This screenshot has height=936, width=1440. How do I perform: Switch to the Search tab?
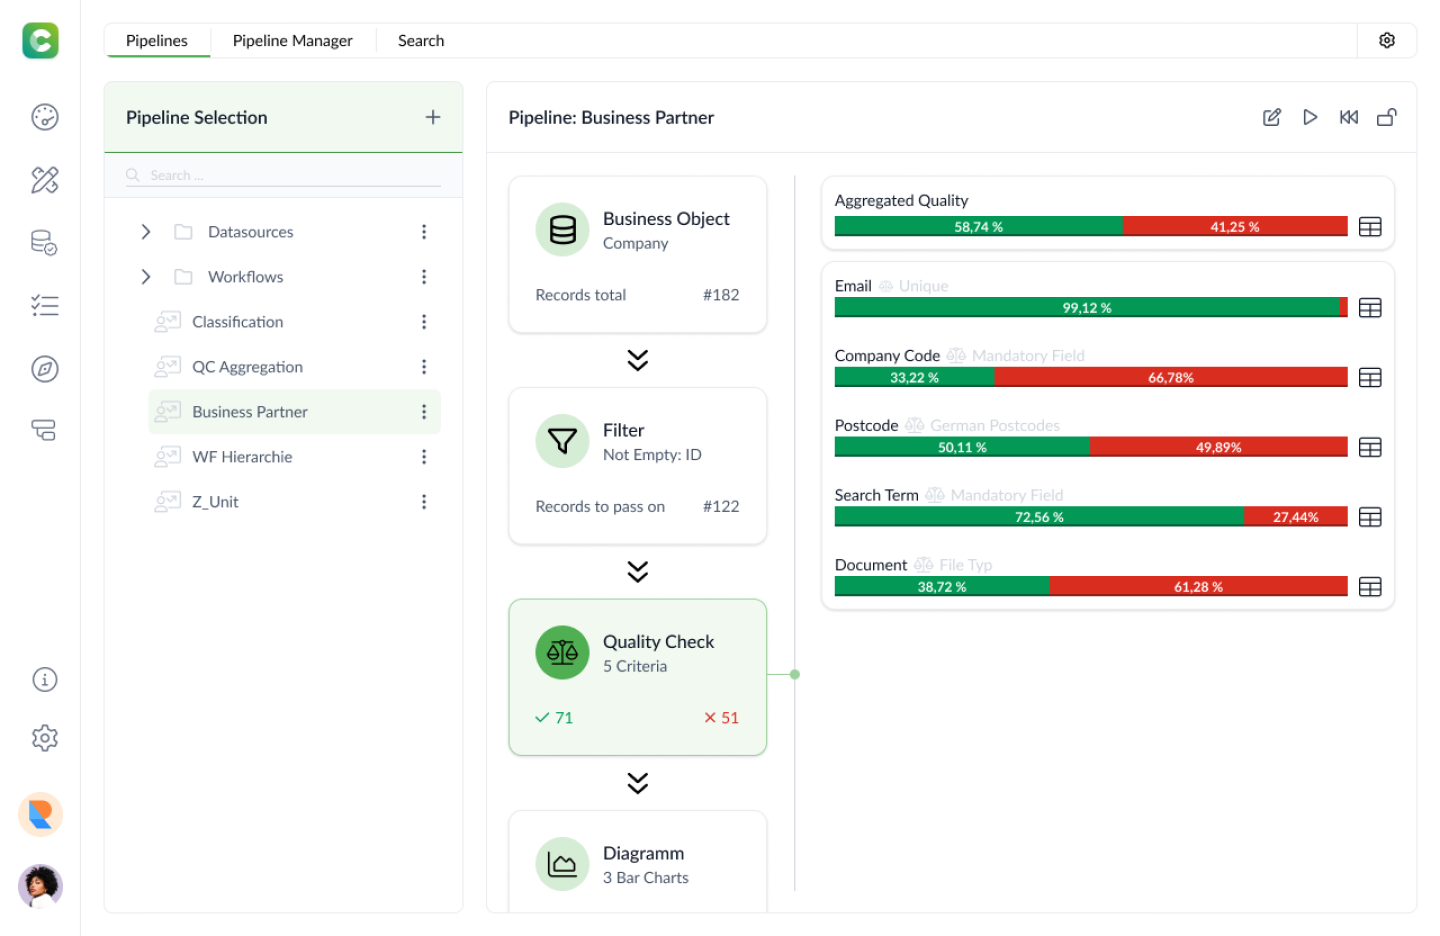point(421,41)
